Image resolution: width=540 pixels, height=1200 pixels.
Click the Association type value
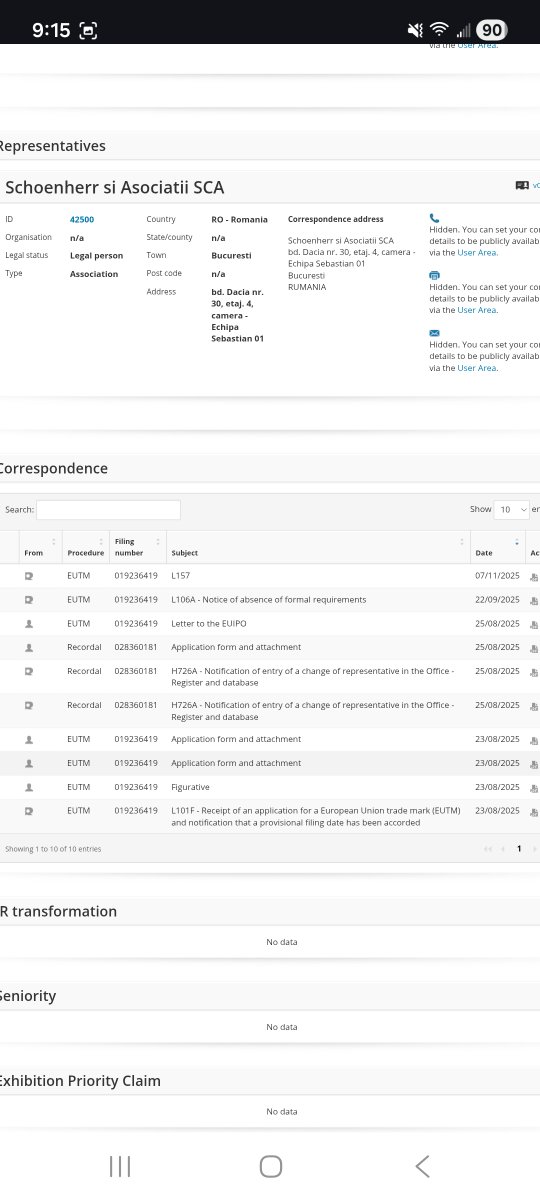(x=94, y=274)
